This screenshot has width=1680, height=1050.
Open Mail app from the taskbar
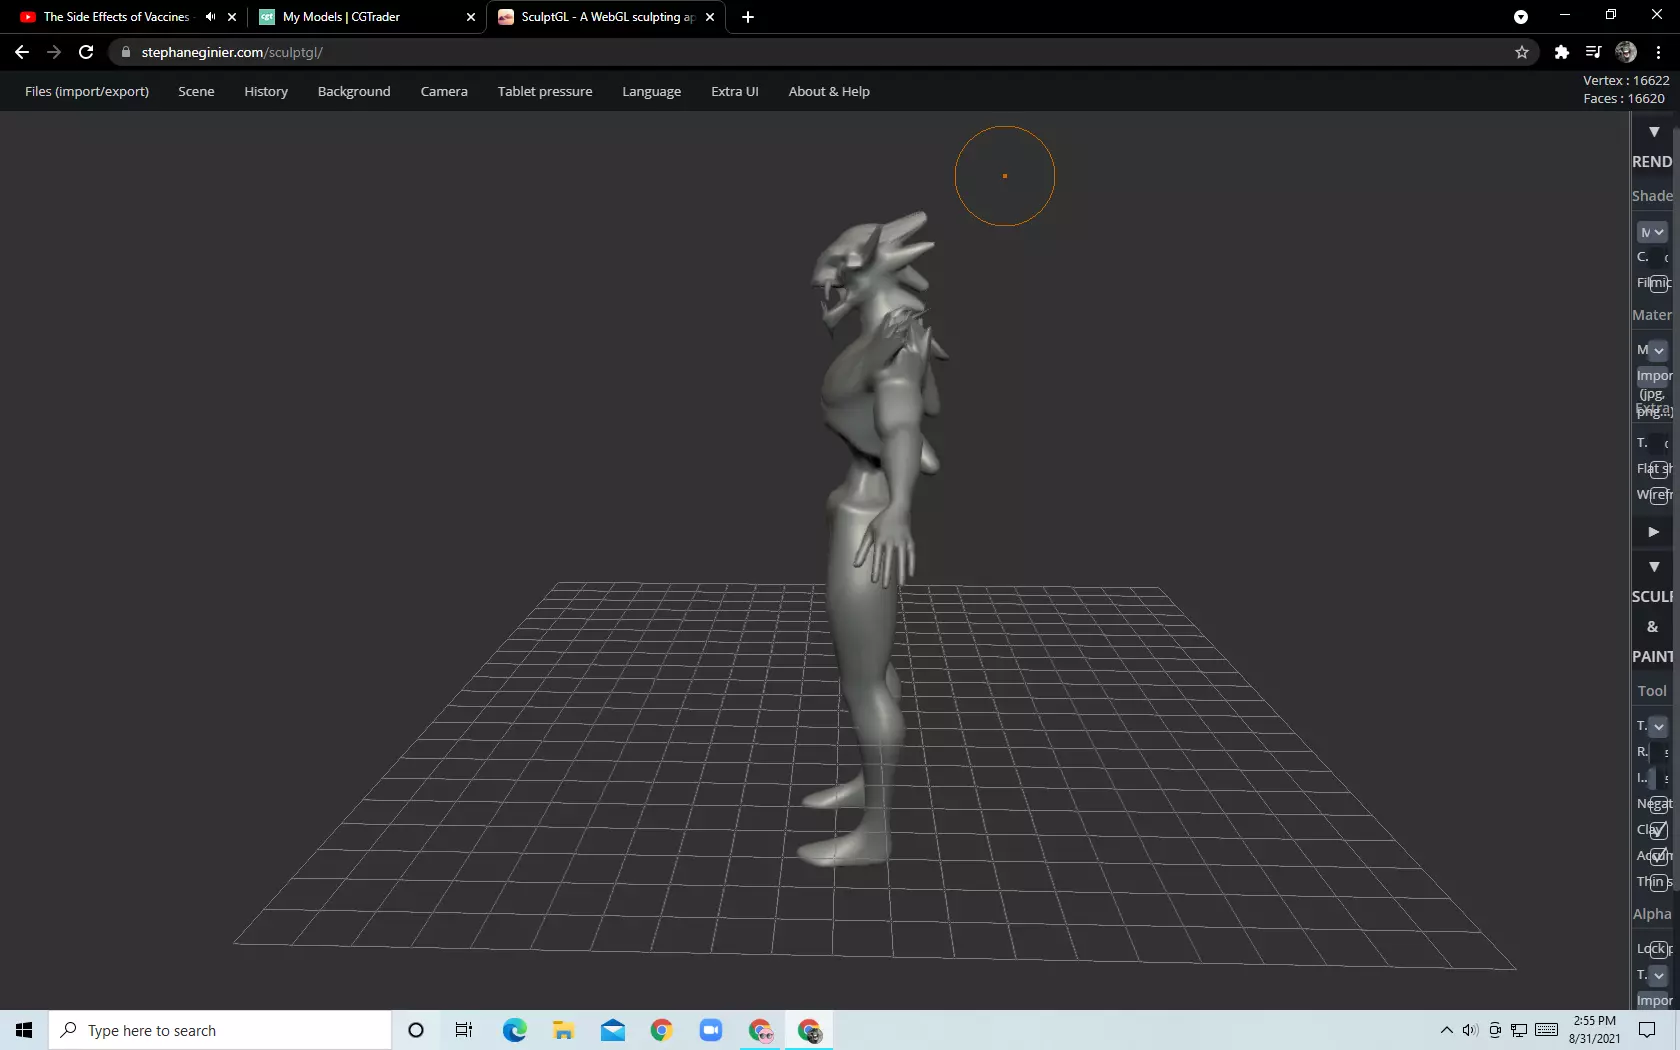coord(612,1030)
